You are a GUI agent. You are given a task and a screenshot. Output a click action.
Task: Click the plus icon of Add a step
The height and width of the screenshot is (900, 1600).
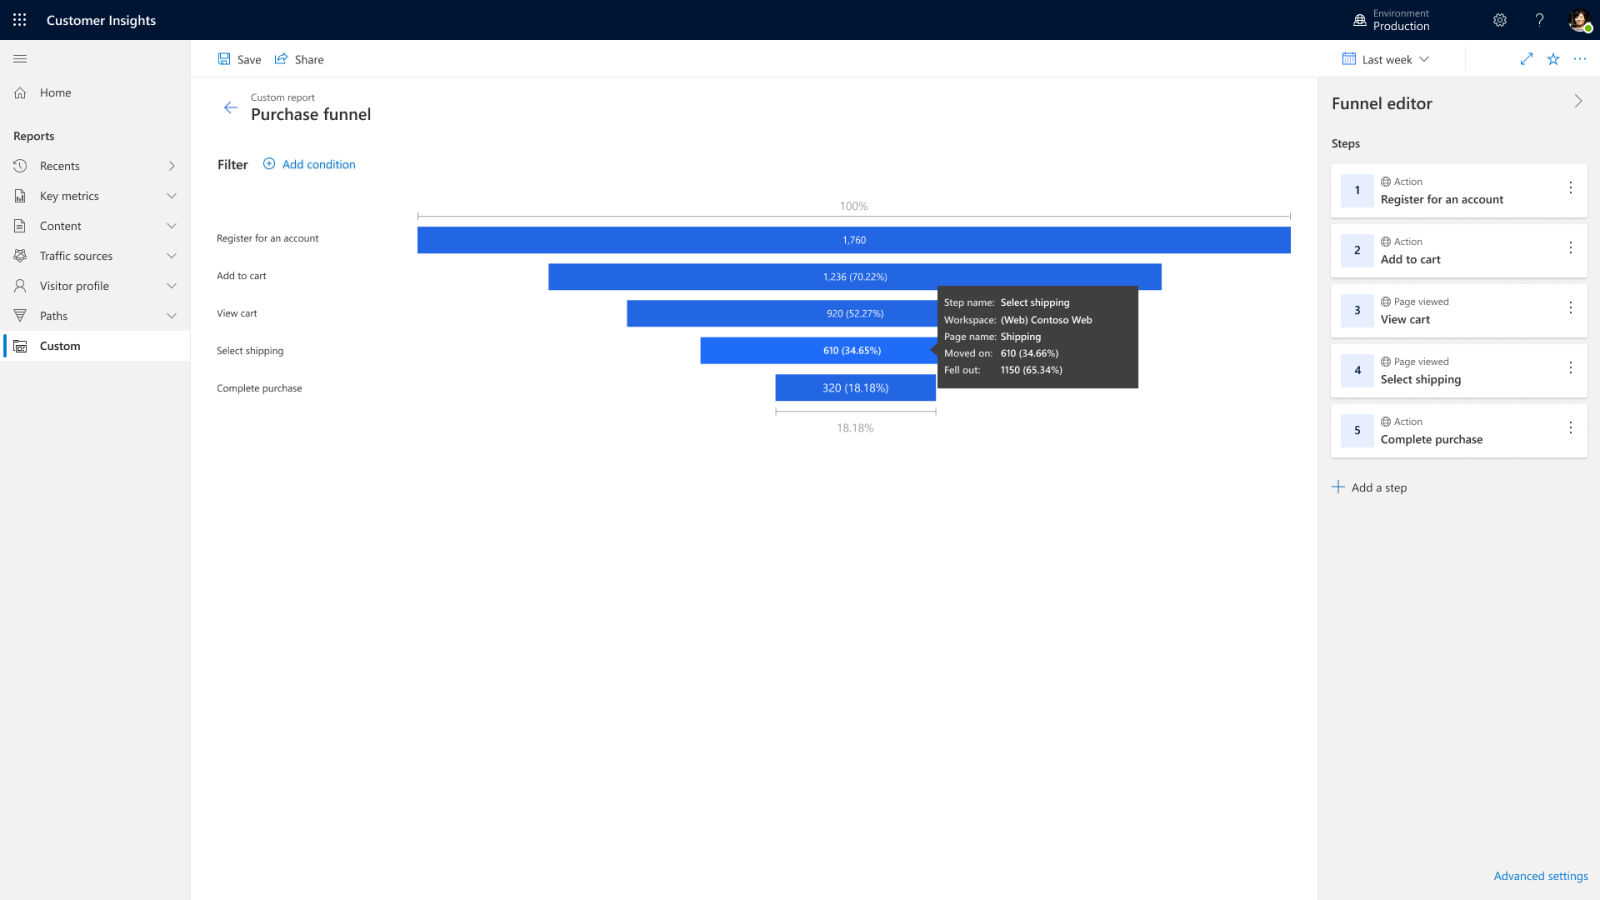[1338, 487]
